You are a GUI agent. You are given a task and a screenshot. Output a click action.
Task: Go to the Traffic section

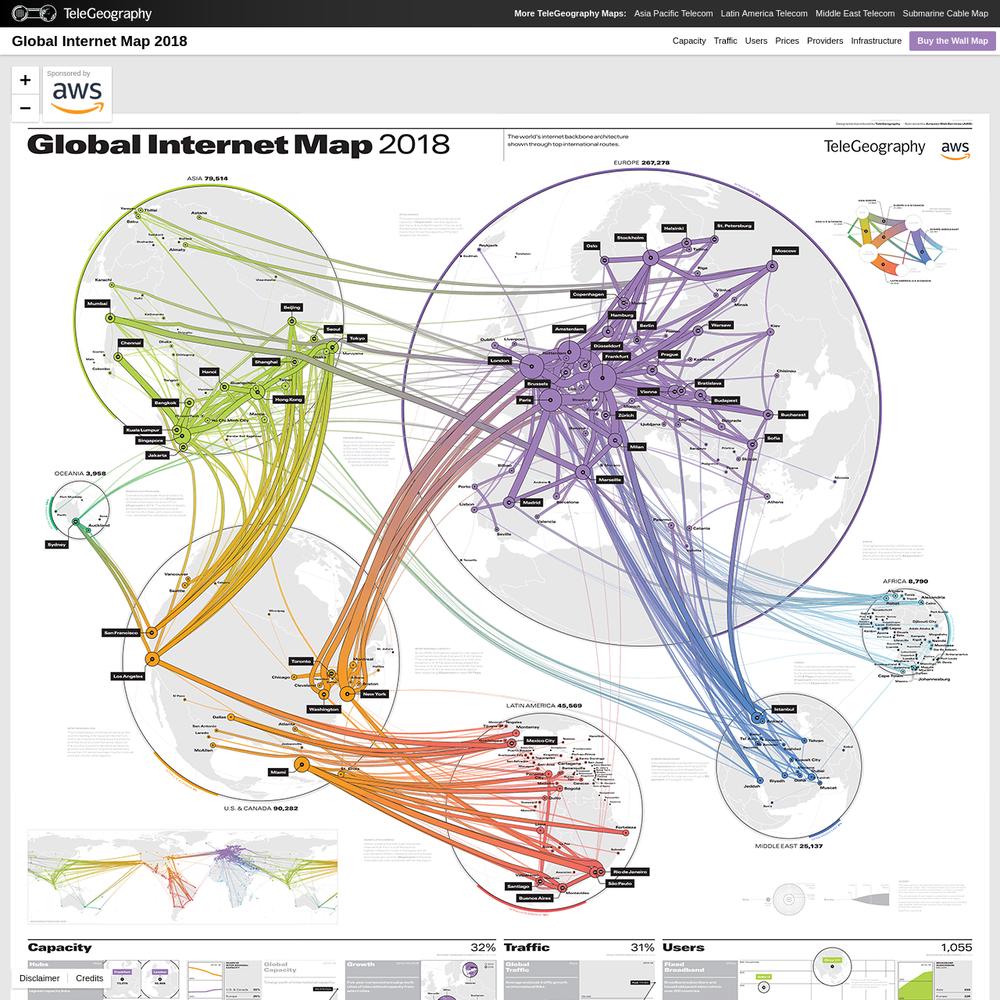pos(725,41)
